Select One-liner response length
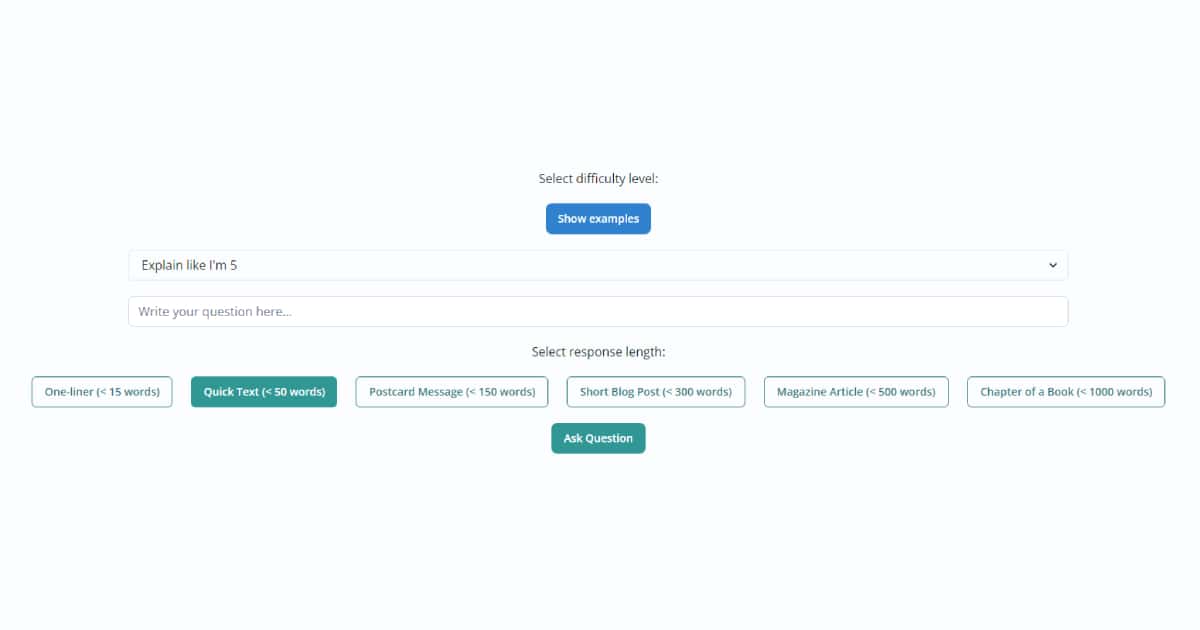 102,392
